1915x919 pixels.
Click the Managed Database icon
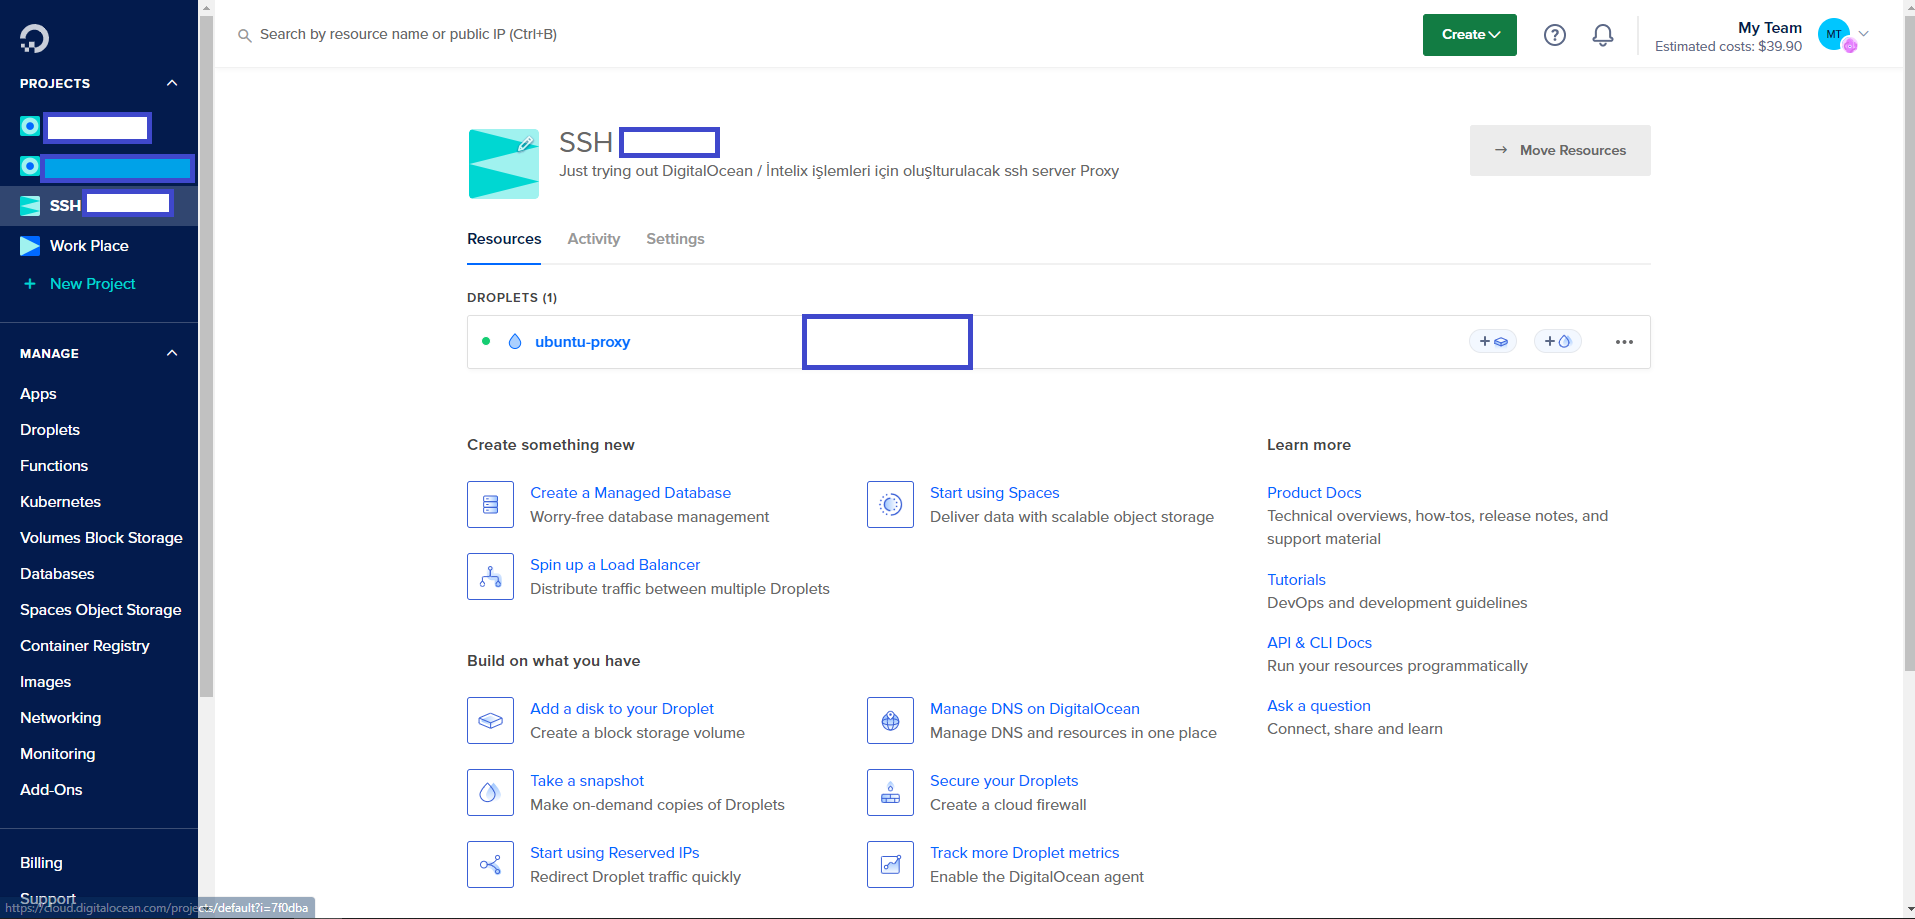490,505
